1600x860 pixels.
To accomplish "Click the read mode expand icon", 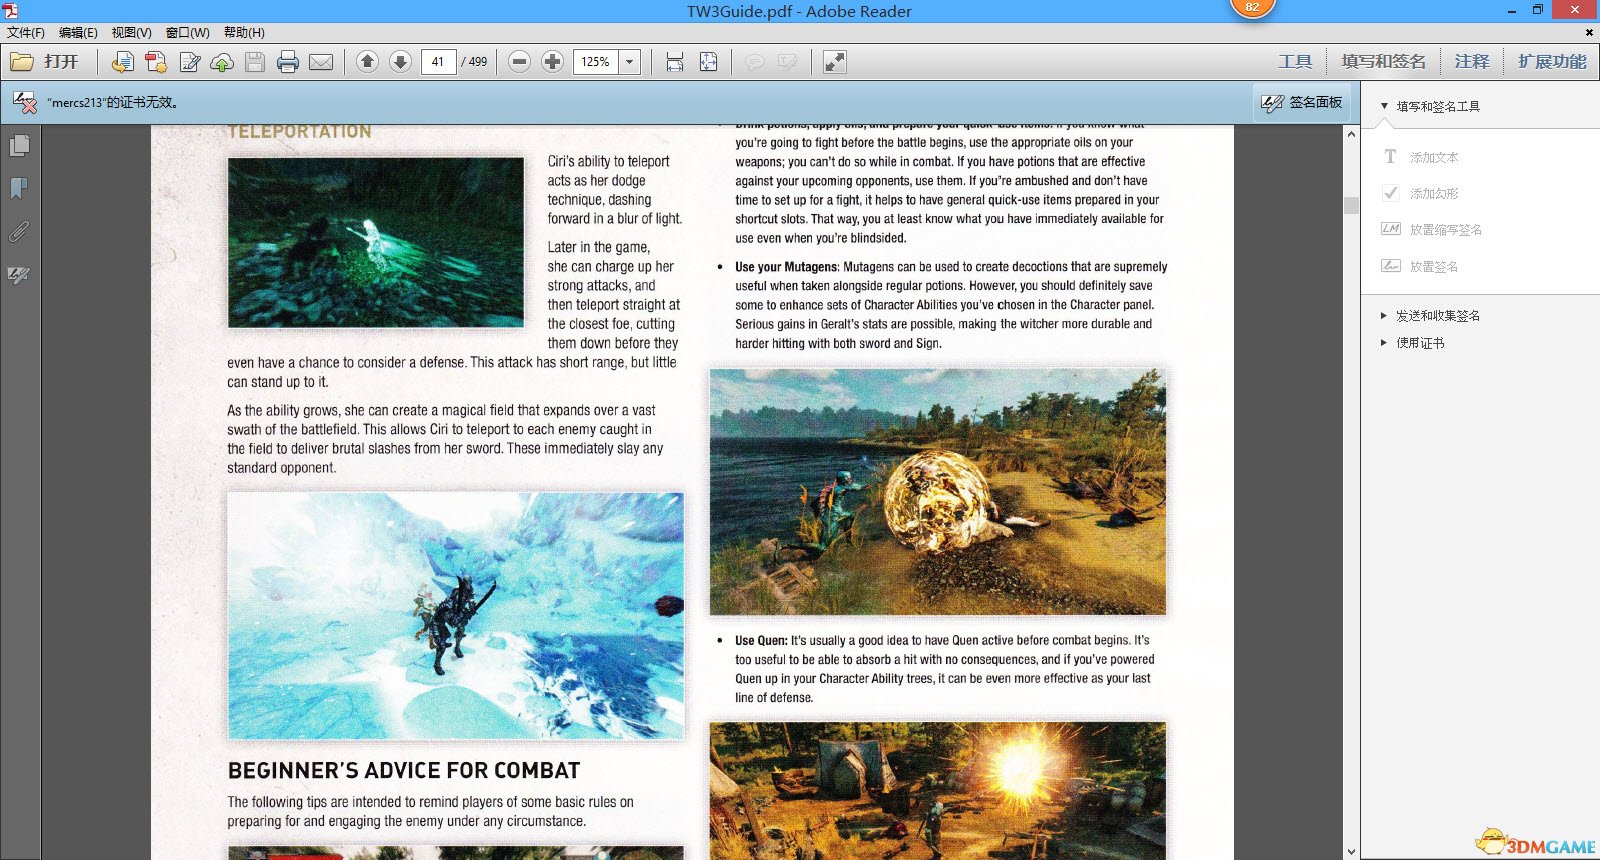I will tap(835, 62).
